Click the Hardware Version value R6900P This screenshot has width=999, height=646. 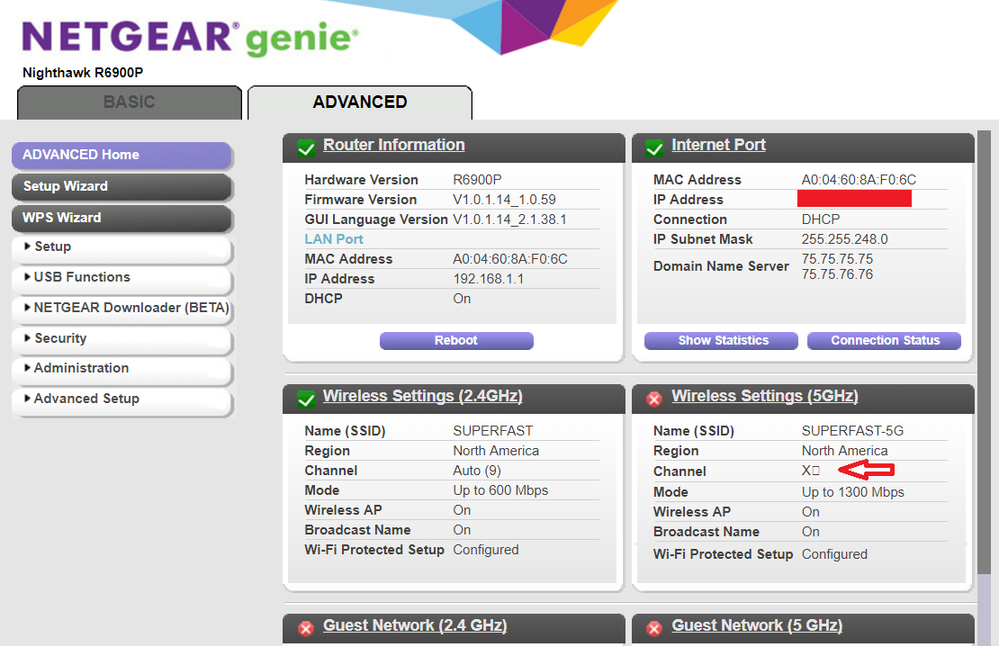(477, 180)
